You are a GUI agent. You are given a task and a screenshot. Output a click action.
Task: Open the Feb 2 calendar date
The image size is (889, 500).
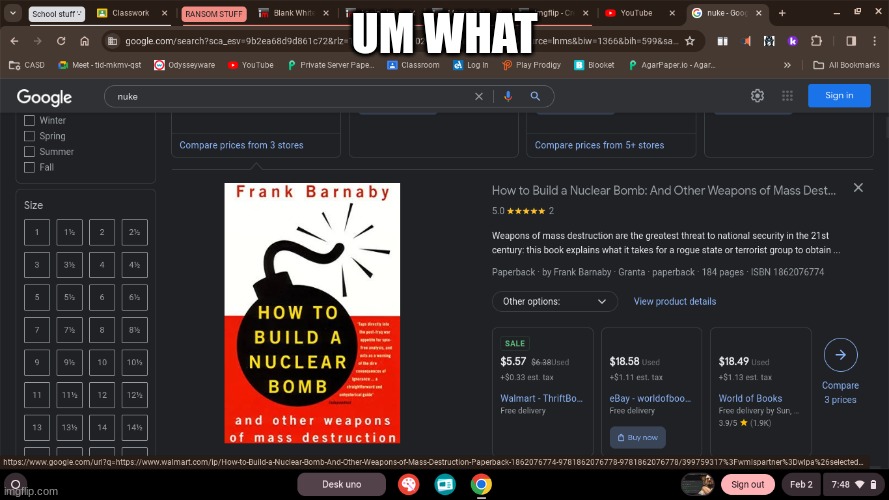pyautogui.click(x=801, y=485)
